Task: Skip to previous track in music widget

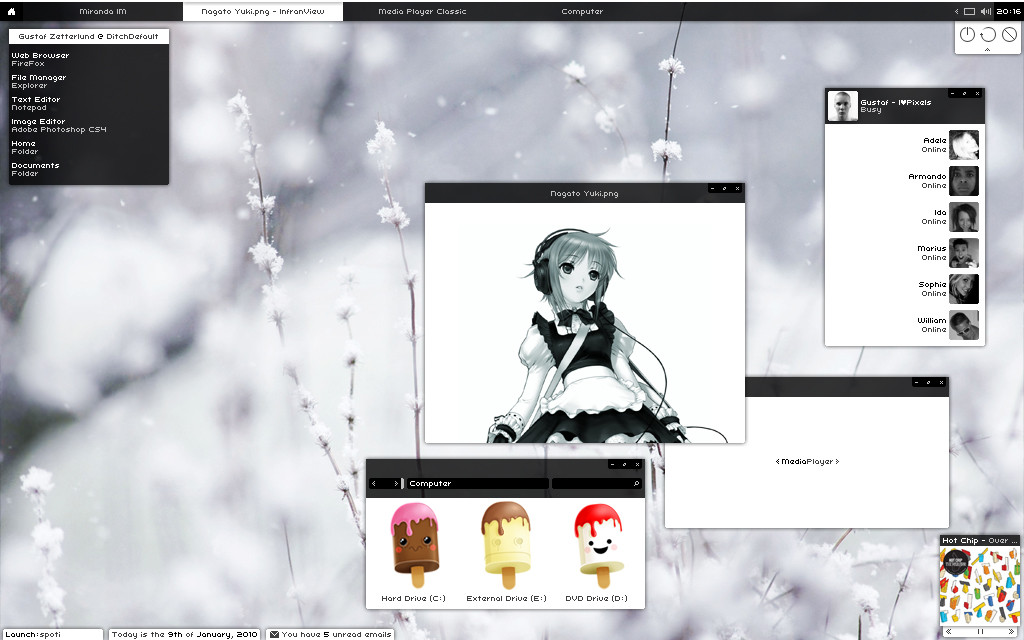Action: (x=948, y=632)
